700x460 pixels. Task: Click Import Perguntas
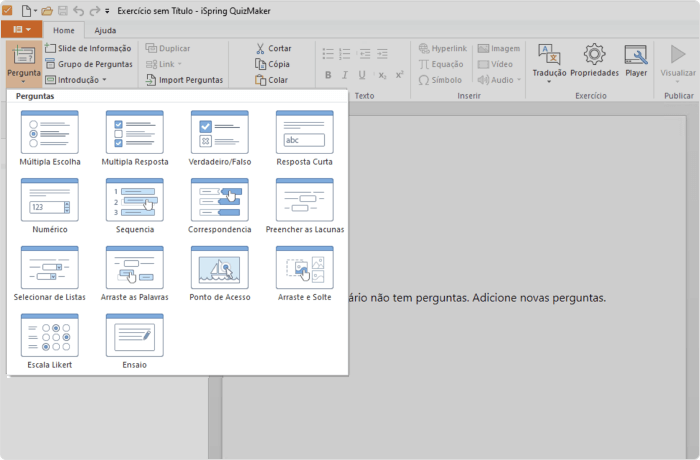pos(184,80)
